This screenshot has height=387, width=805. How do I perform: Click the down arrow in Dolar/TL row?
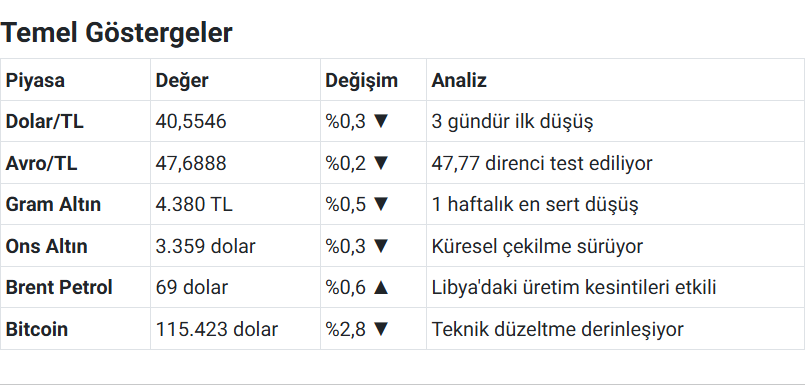[380, 122]
